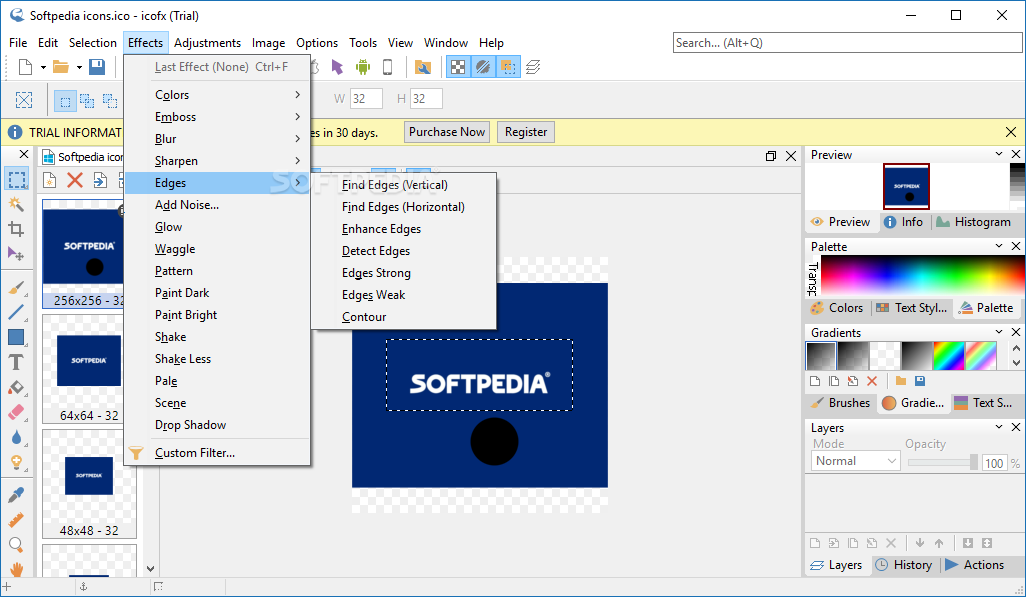Screen dimensions: 1026x597
Task: Switch to the Histogram tab
Action: click(x=972, y=222)
